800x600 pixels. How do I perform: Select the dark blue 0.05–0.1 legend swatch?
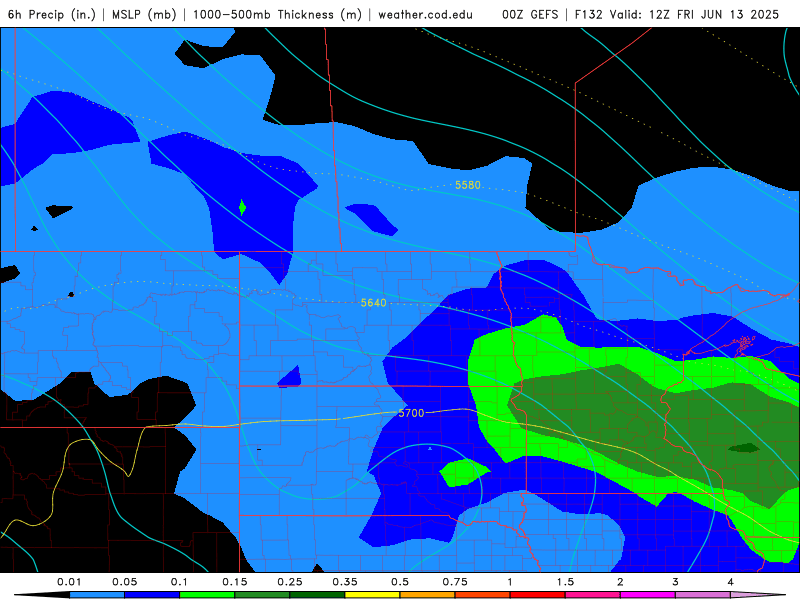[152, 595]
